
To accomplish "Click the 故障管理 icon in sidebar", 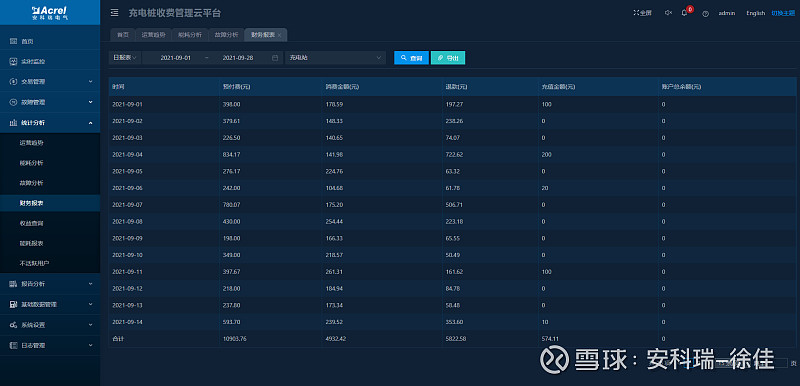I will (14, 102).
